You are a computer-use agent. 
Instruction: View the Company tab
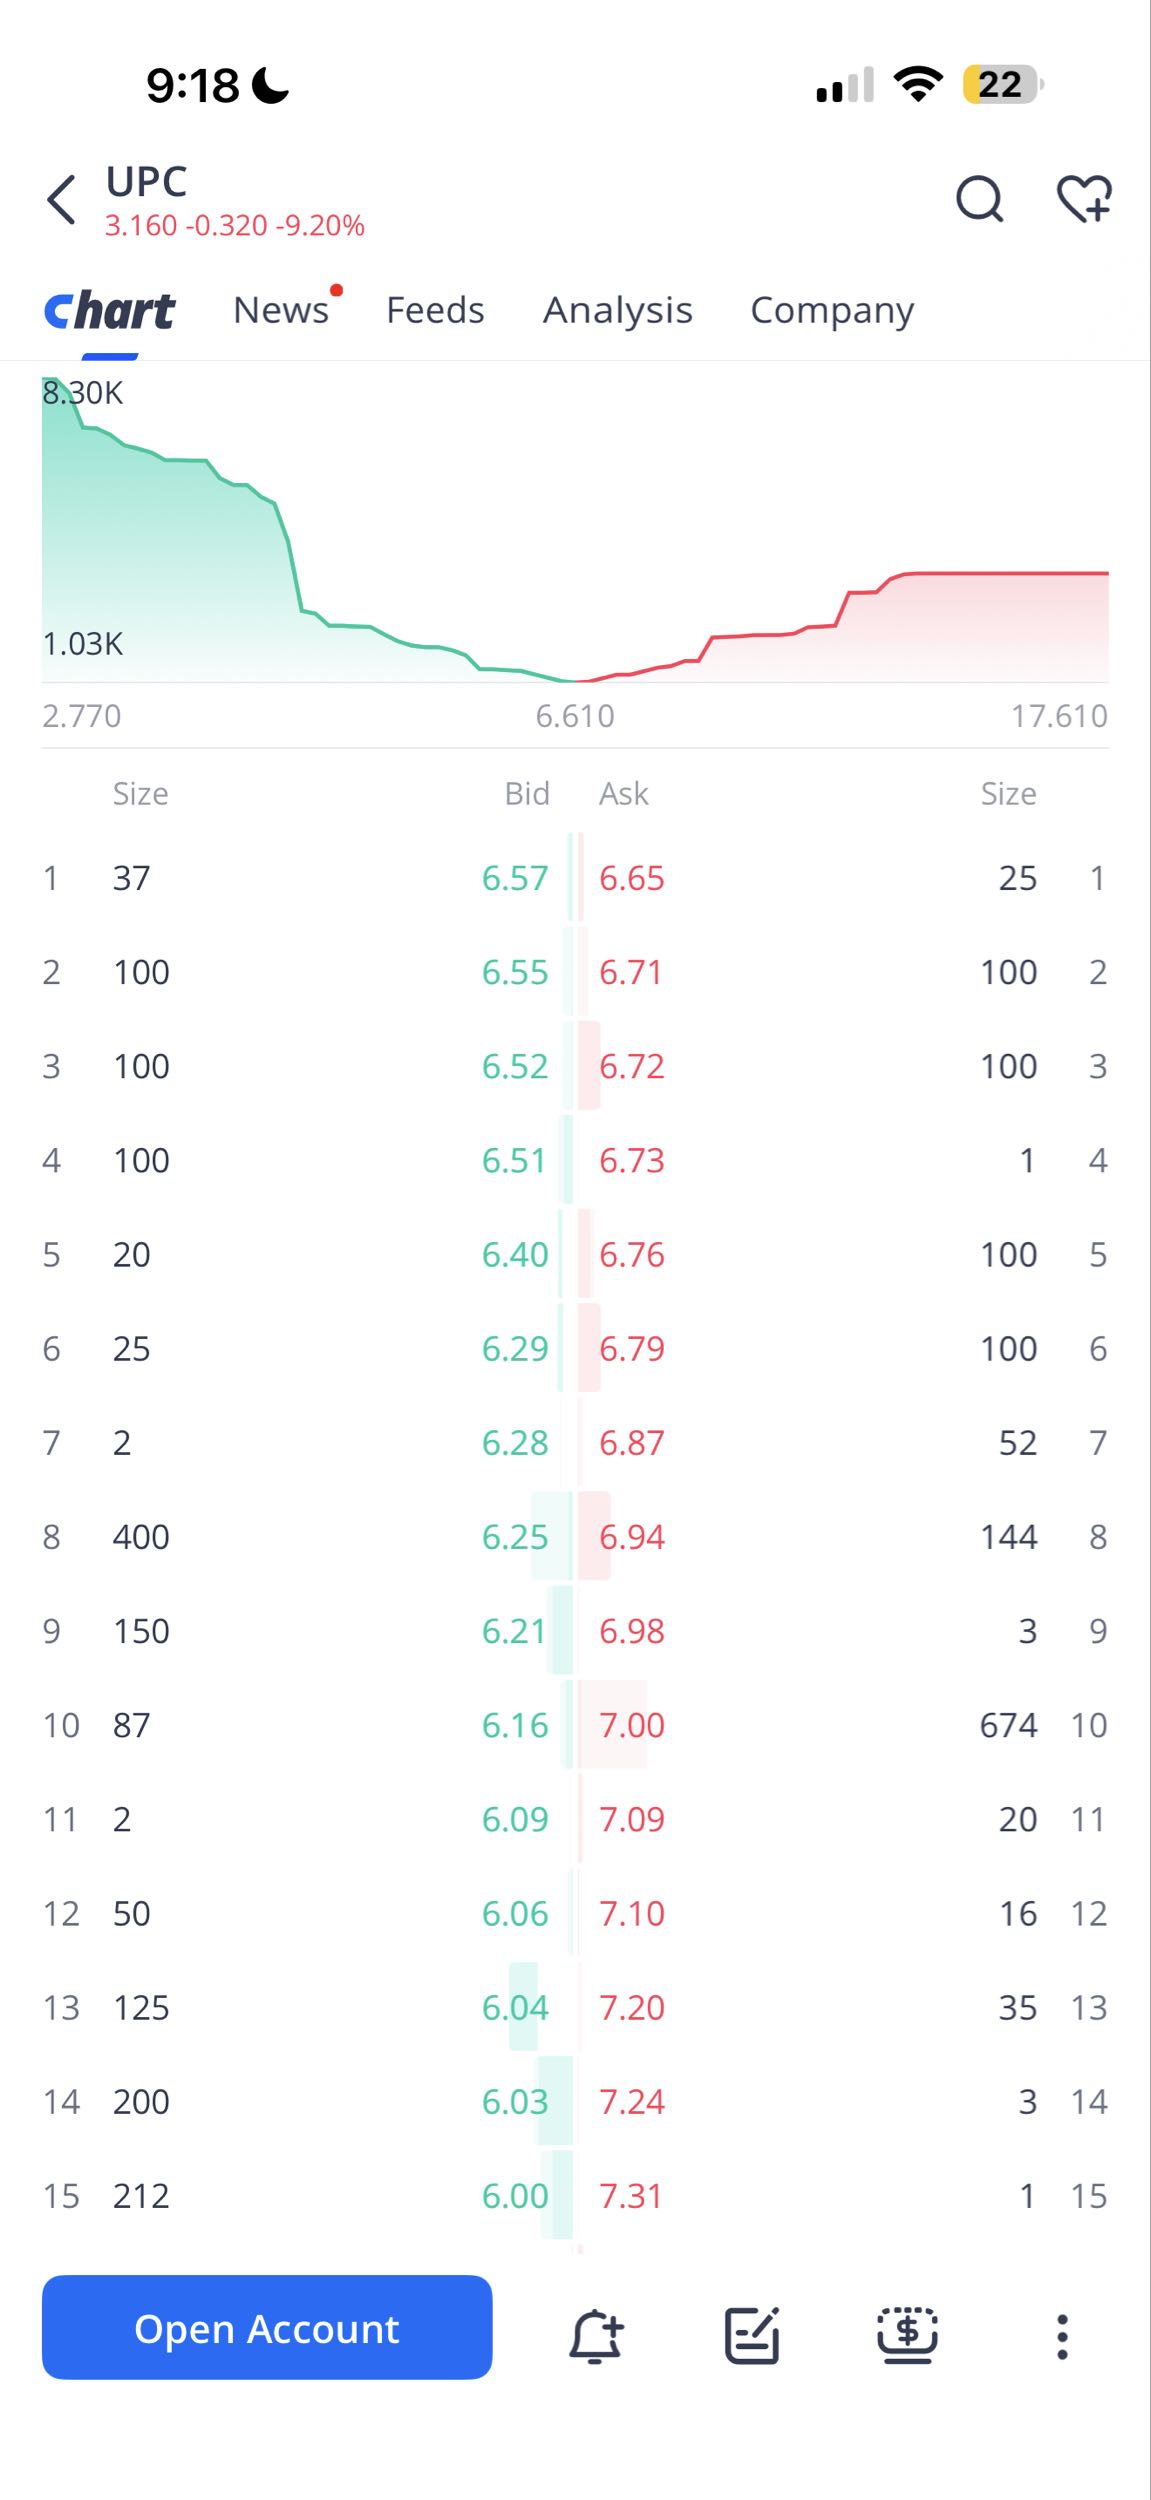pyautogui.click(x=832, y=311)
